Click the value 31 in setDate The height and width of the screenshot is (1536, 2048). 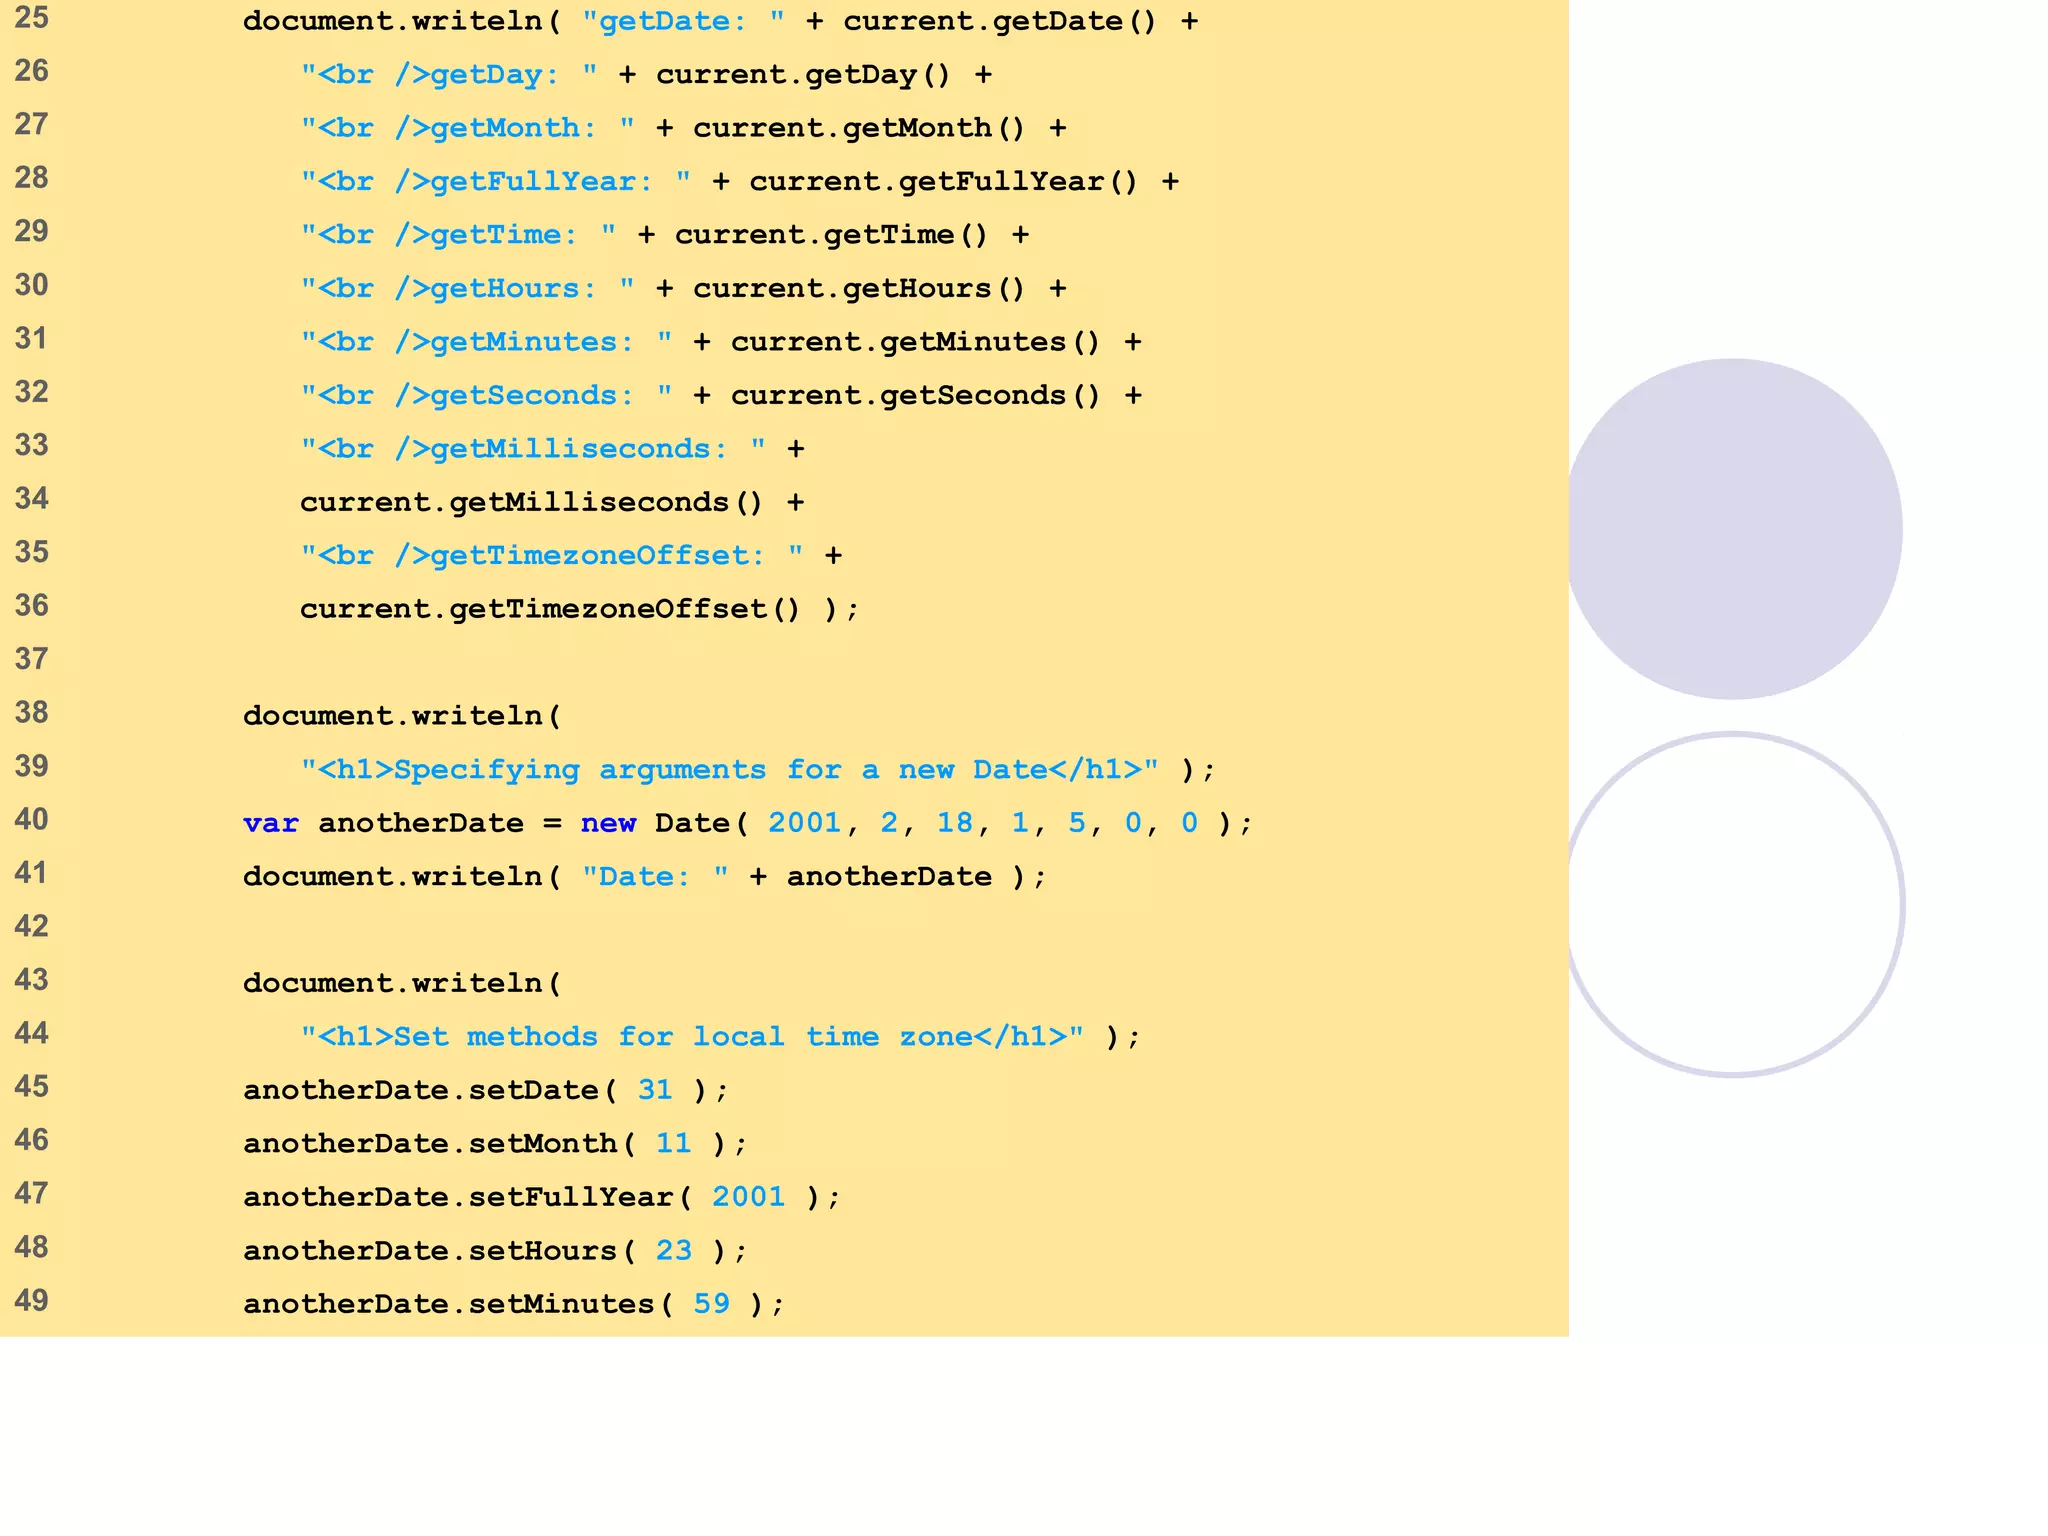pyautogui.click(x=655, y=1090)
